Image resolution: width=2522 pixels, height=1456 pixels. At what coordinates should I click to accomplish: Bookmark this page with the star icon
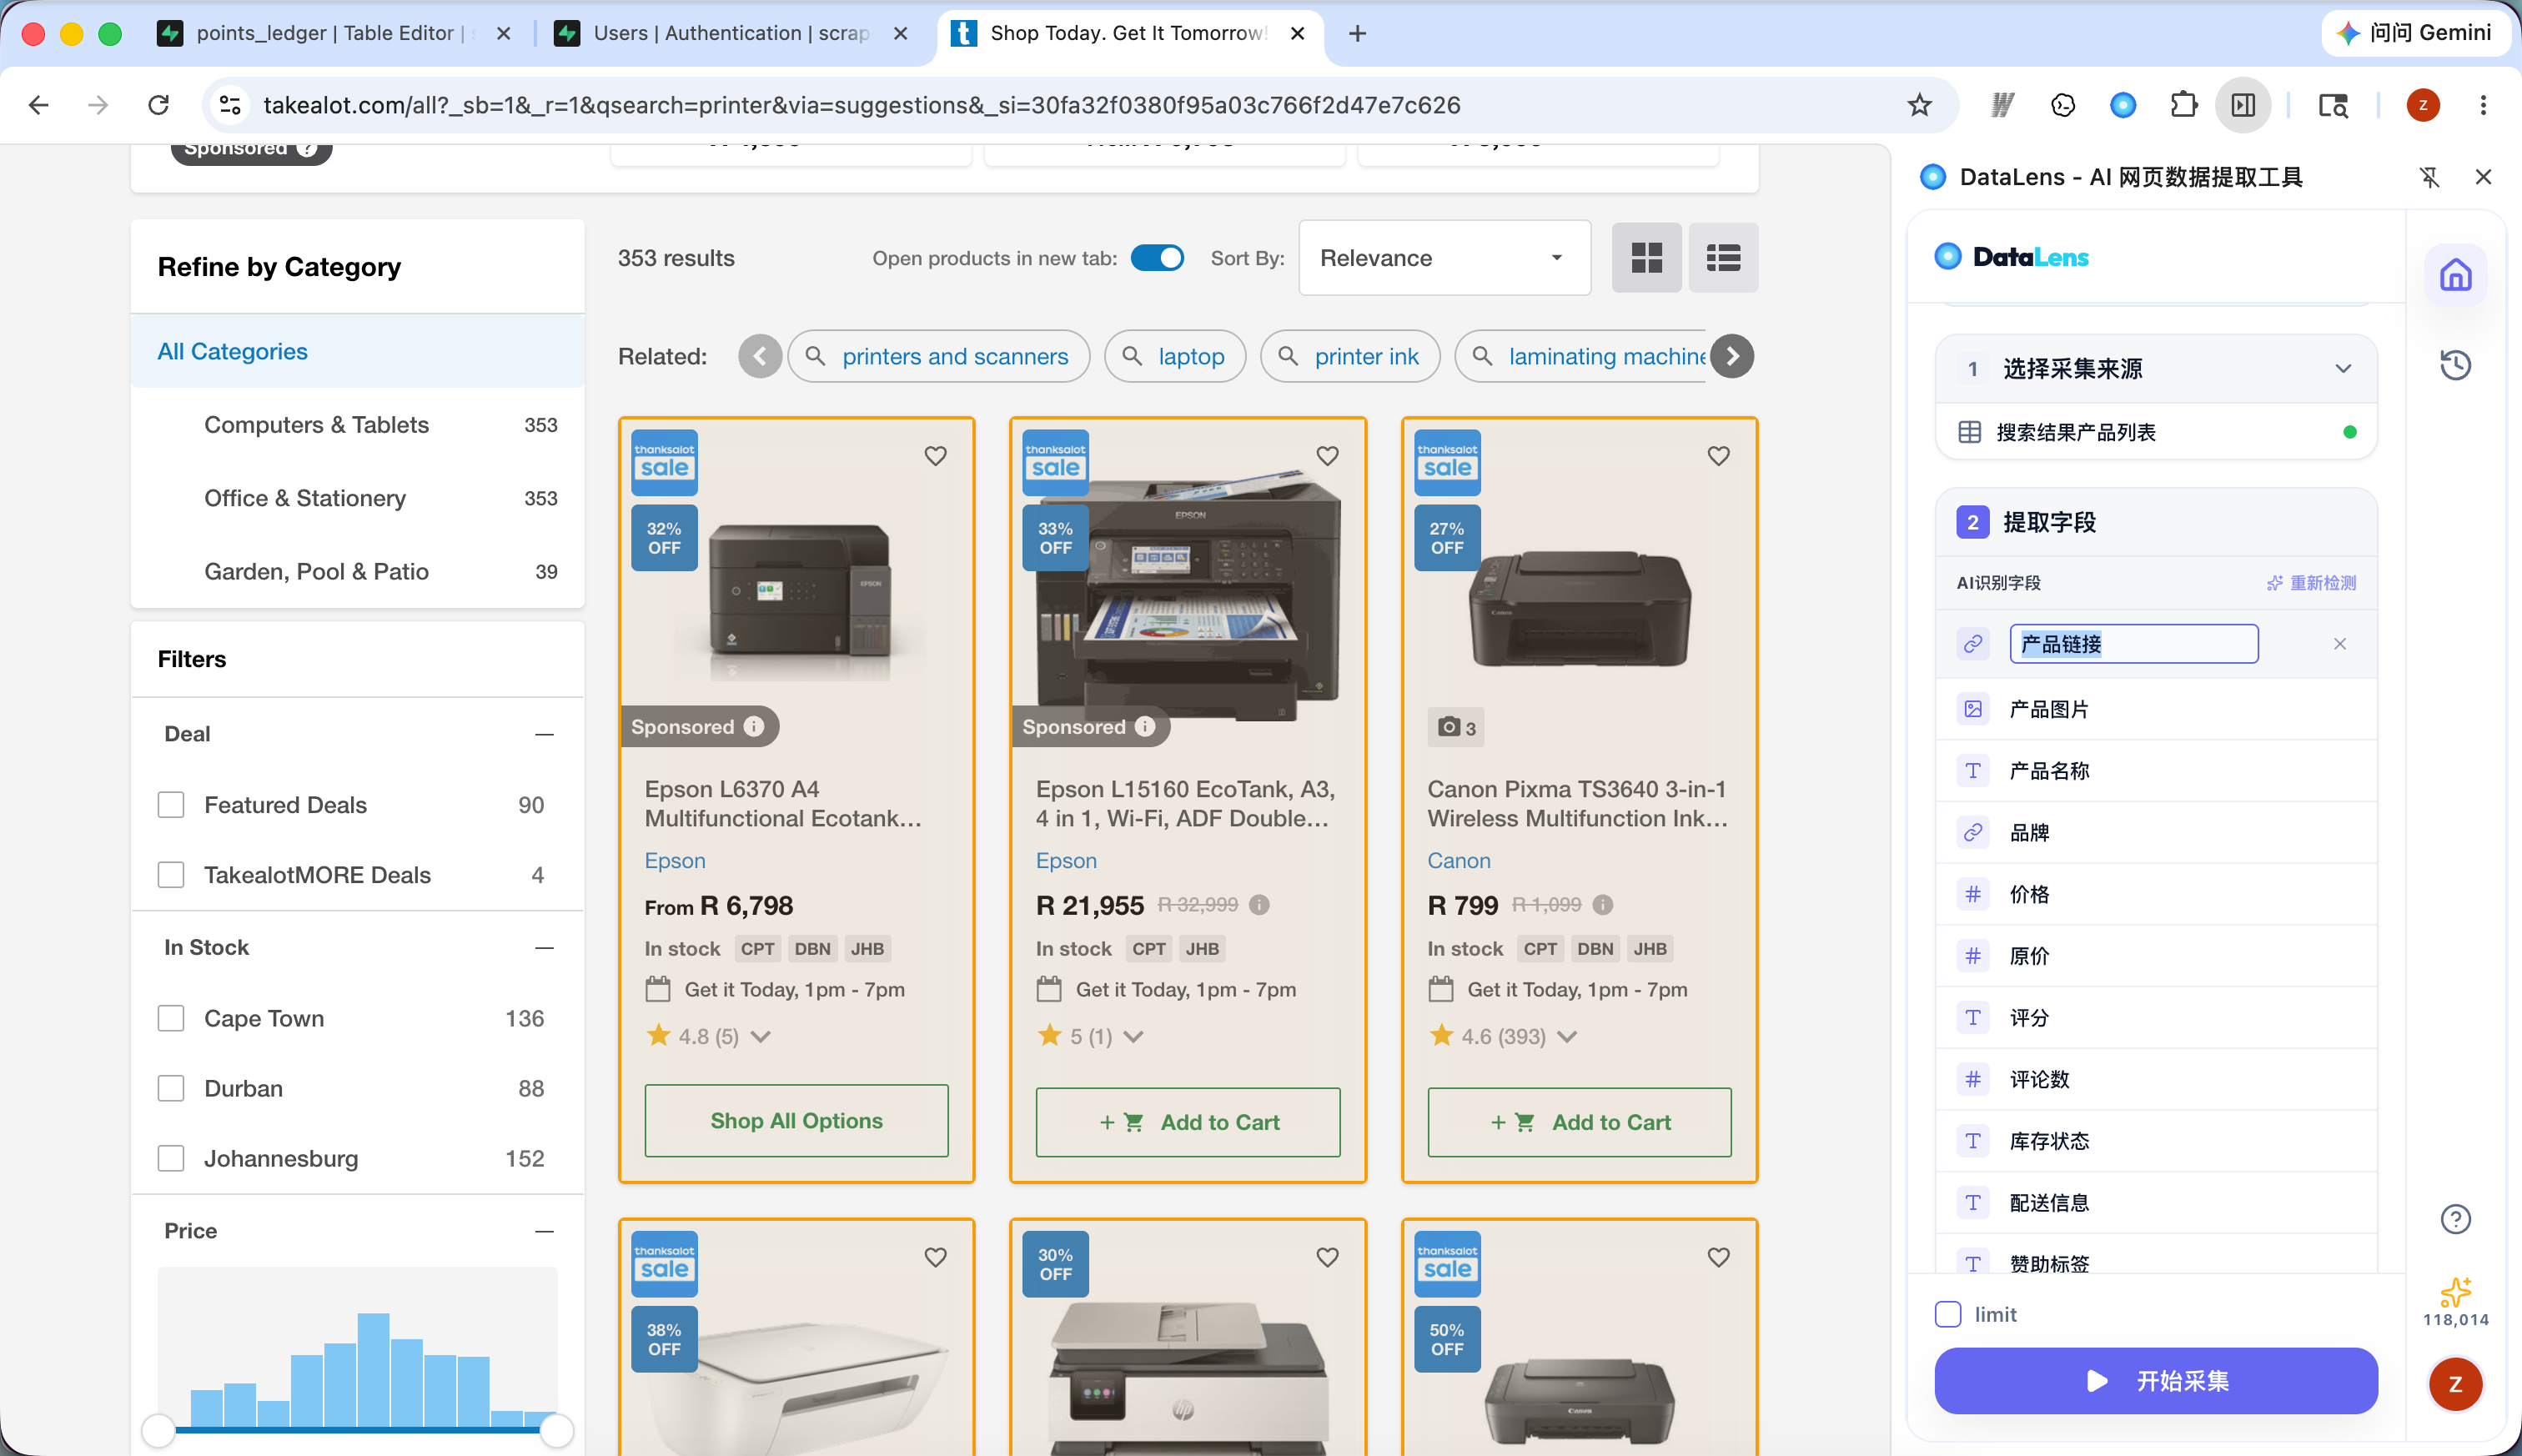1919,105
